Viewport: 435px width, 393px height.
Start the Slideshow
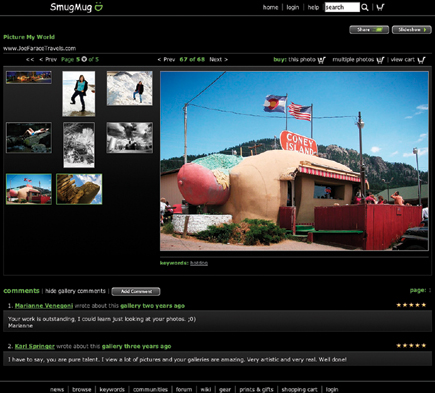tap(412, 30)
